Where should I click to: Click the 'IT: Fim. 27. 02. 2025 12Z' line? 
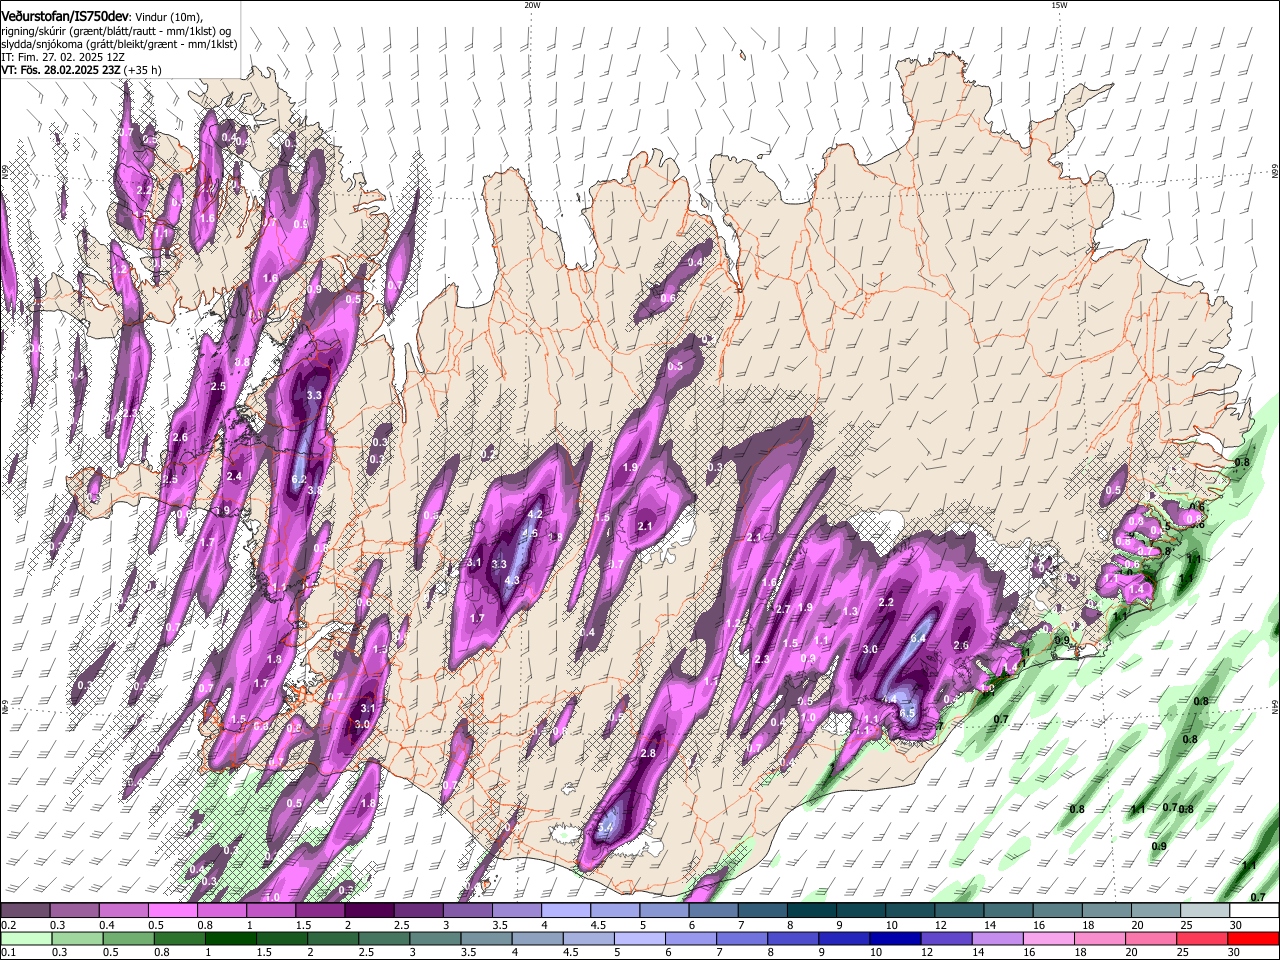tap(62, 57)
